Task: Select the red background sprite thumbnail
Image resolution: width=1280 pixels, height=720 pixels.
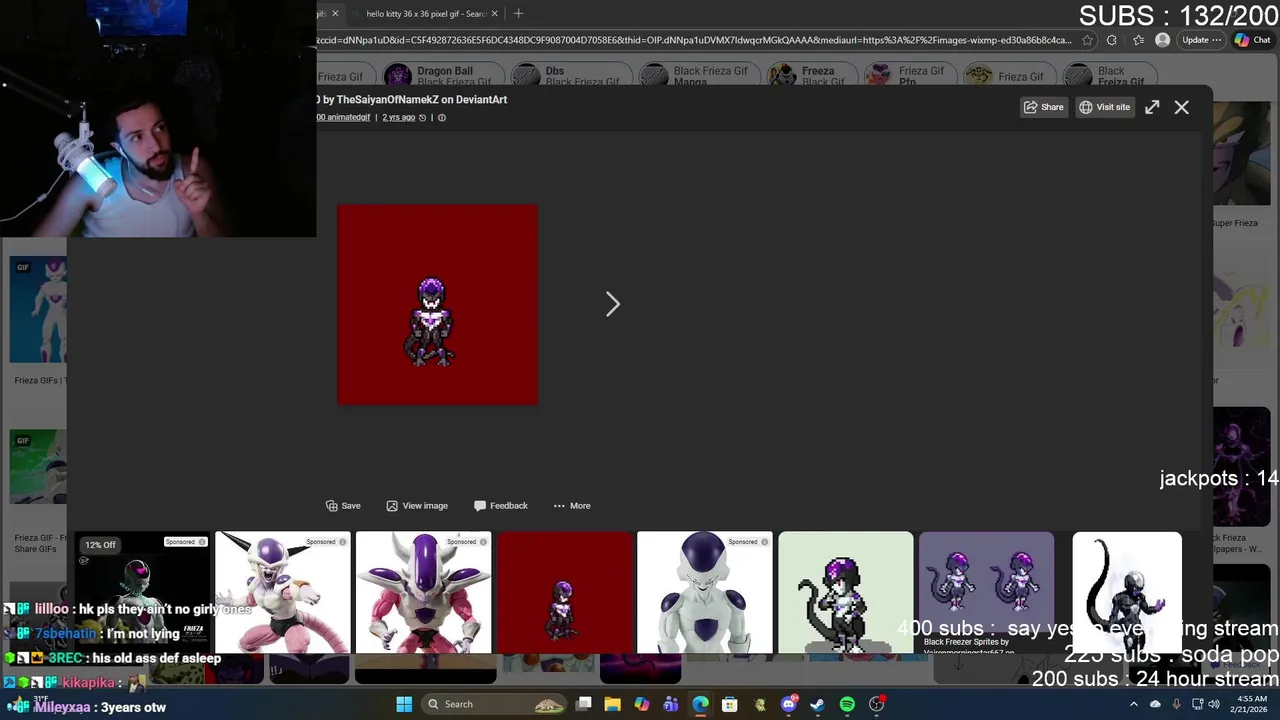Action: (565, 592)
